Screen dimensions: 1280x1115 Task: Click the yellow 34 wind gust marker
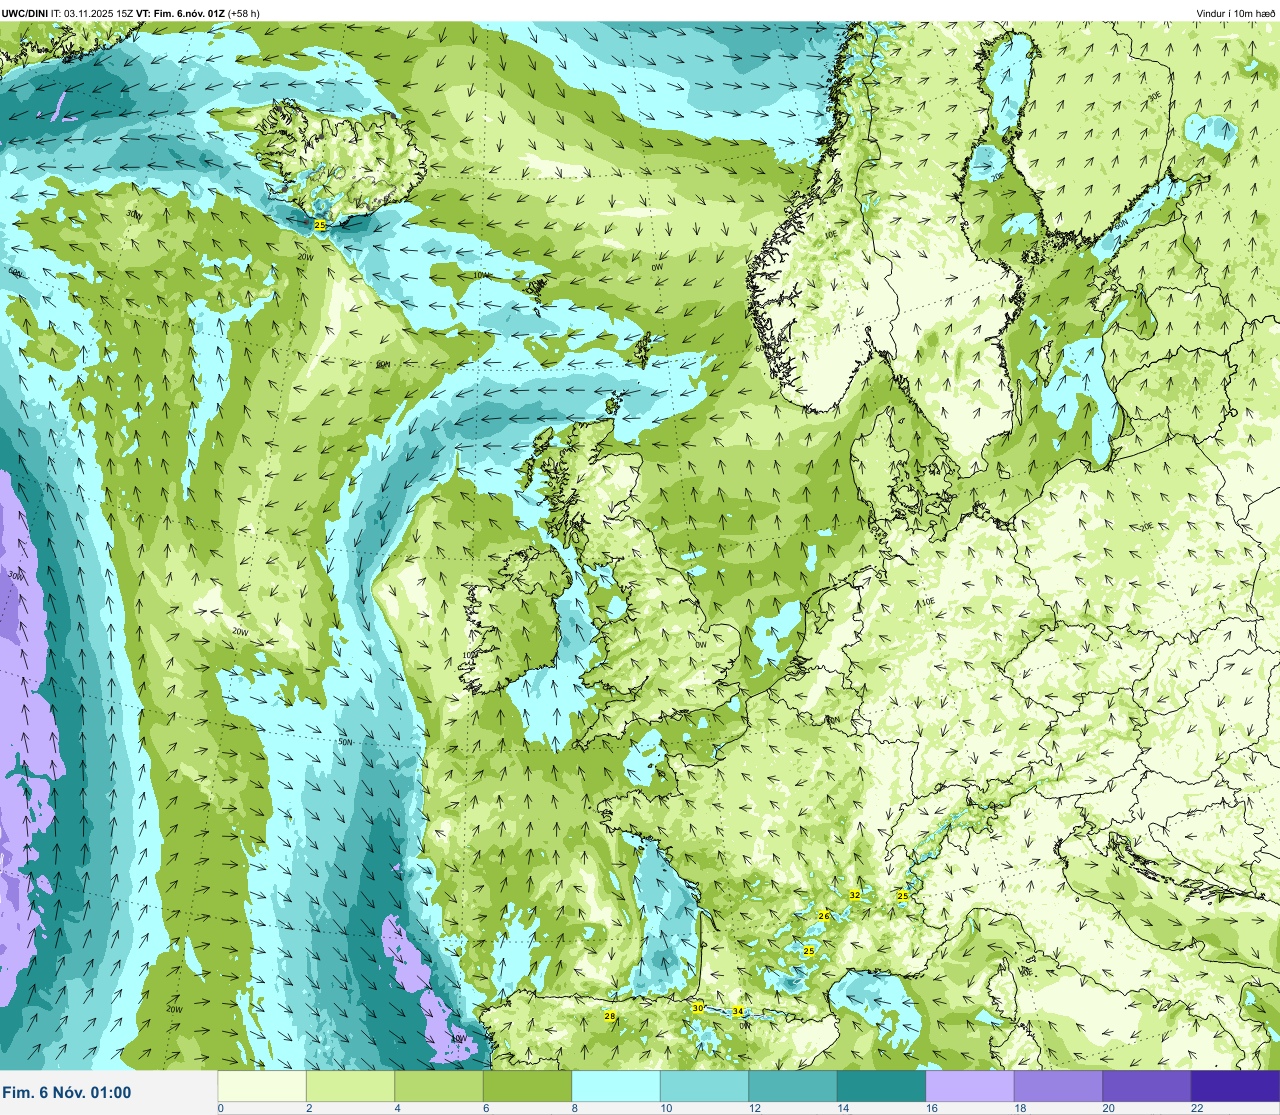(x=737, y=1012)
